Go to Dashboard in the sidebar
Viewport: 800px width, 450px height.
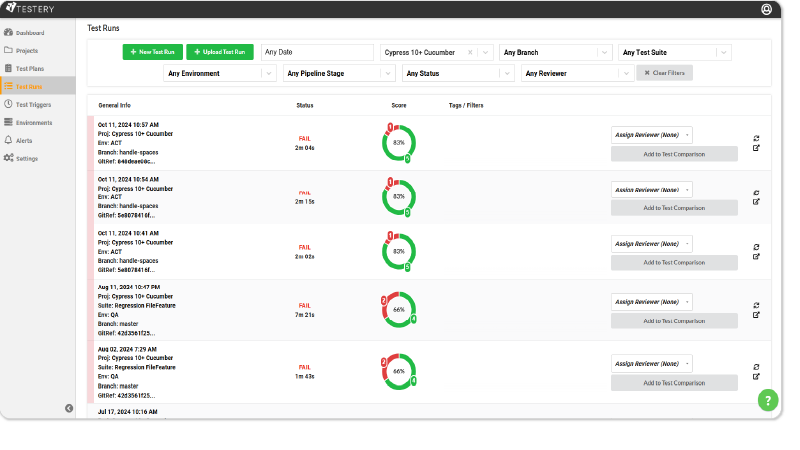point(36,33)
